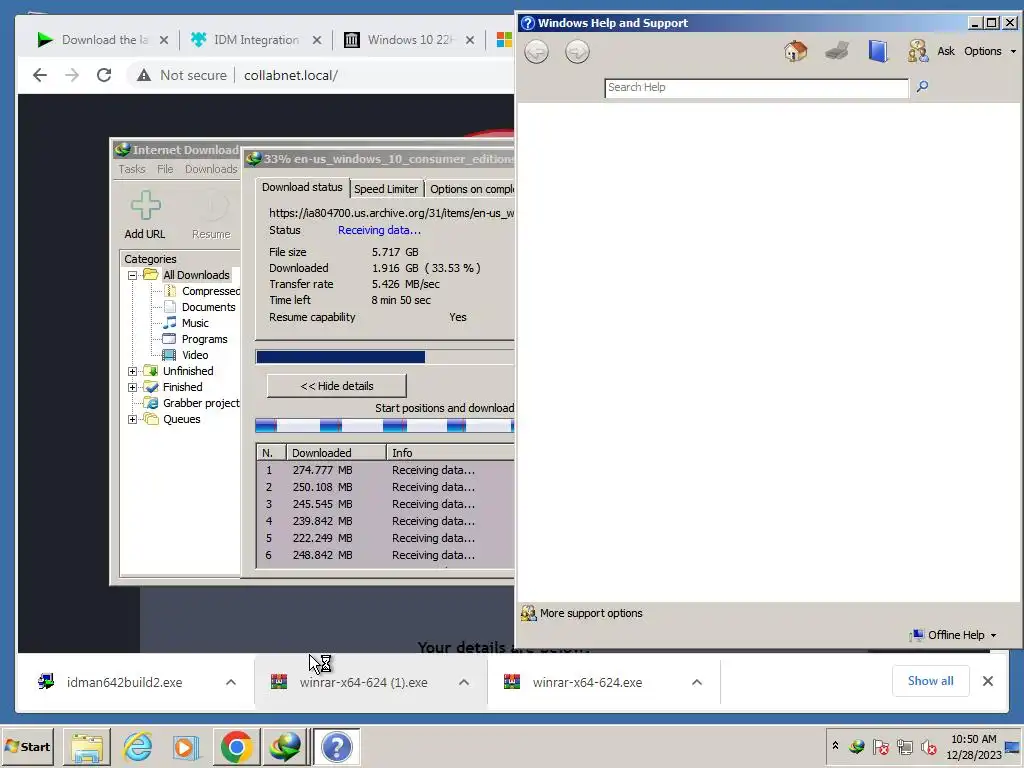Click Show all downloads button

[x=931, y=681]
